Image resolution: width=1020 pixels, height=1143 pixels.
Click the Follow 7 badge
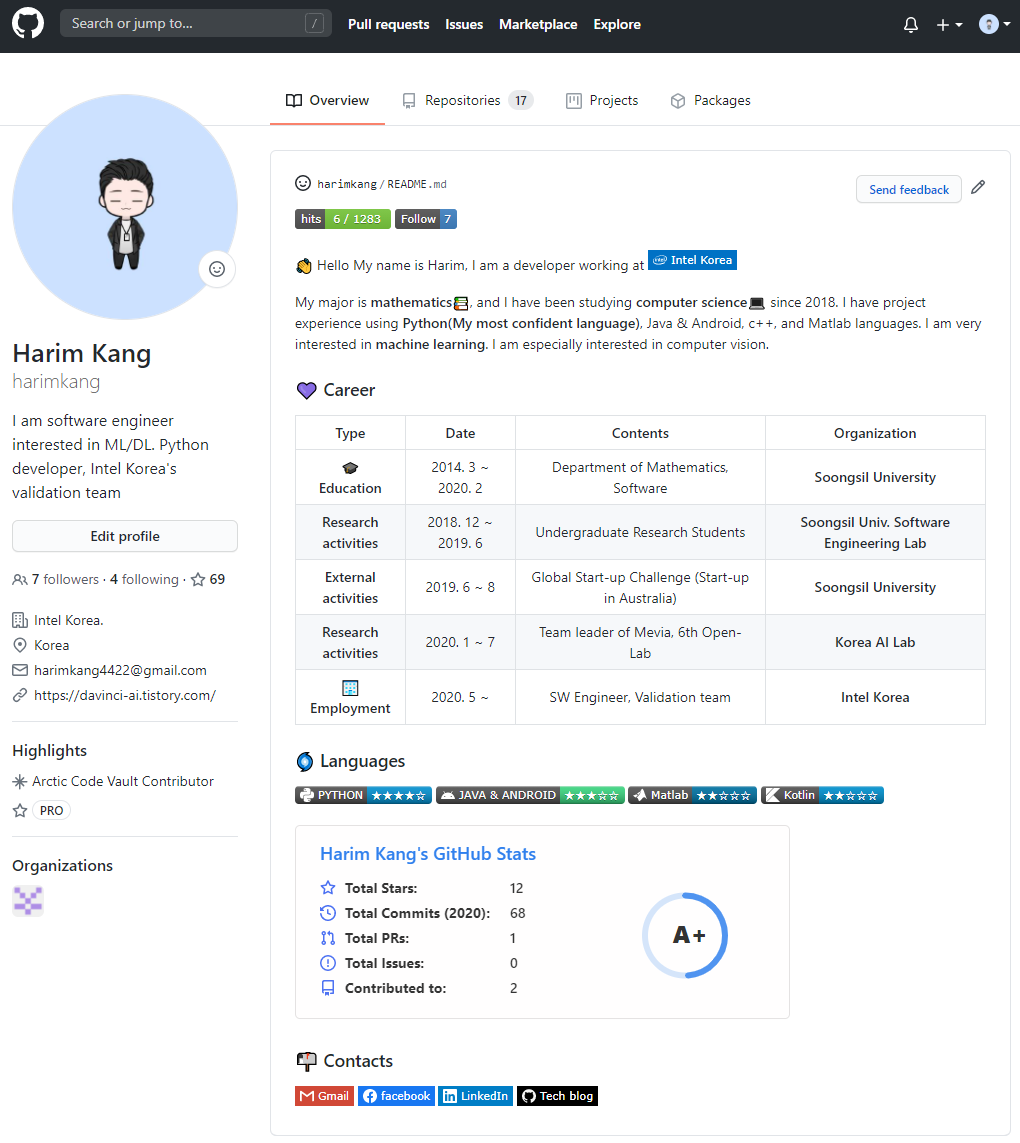click(426, 219)
